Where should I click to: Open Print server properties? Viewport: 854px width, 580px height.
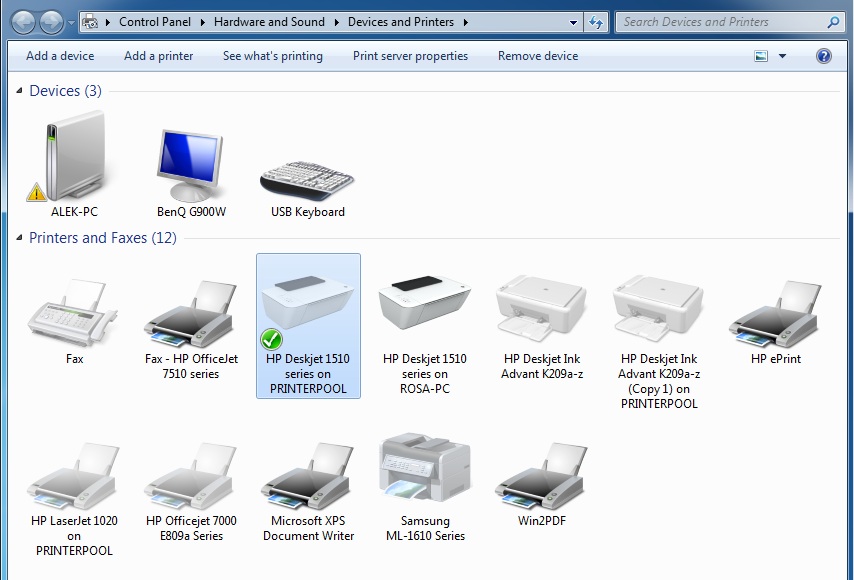pyautogui.click(x=410, y=56)
